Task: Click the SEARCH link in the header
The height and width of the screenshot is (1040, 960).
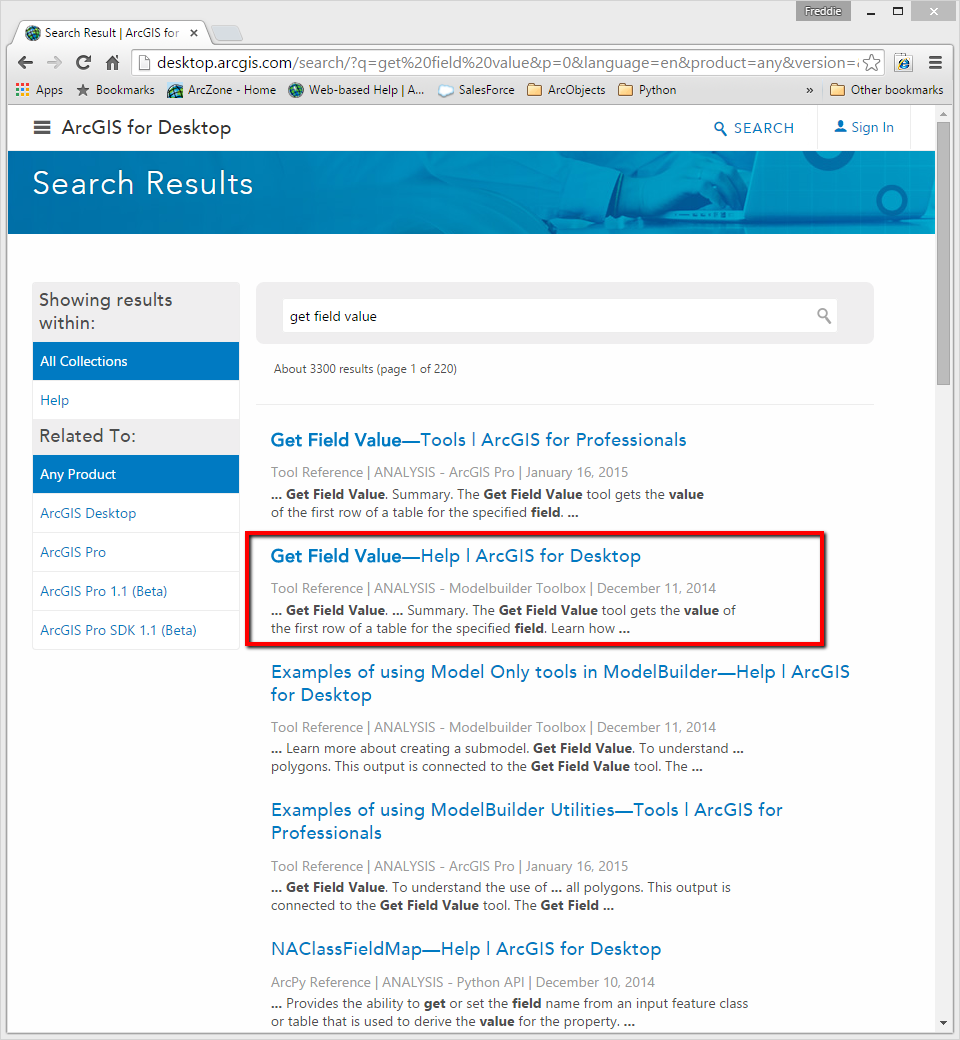Action: tap(754, 128)
